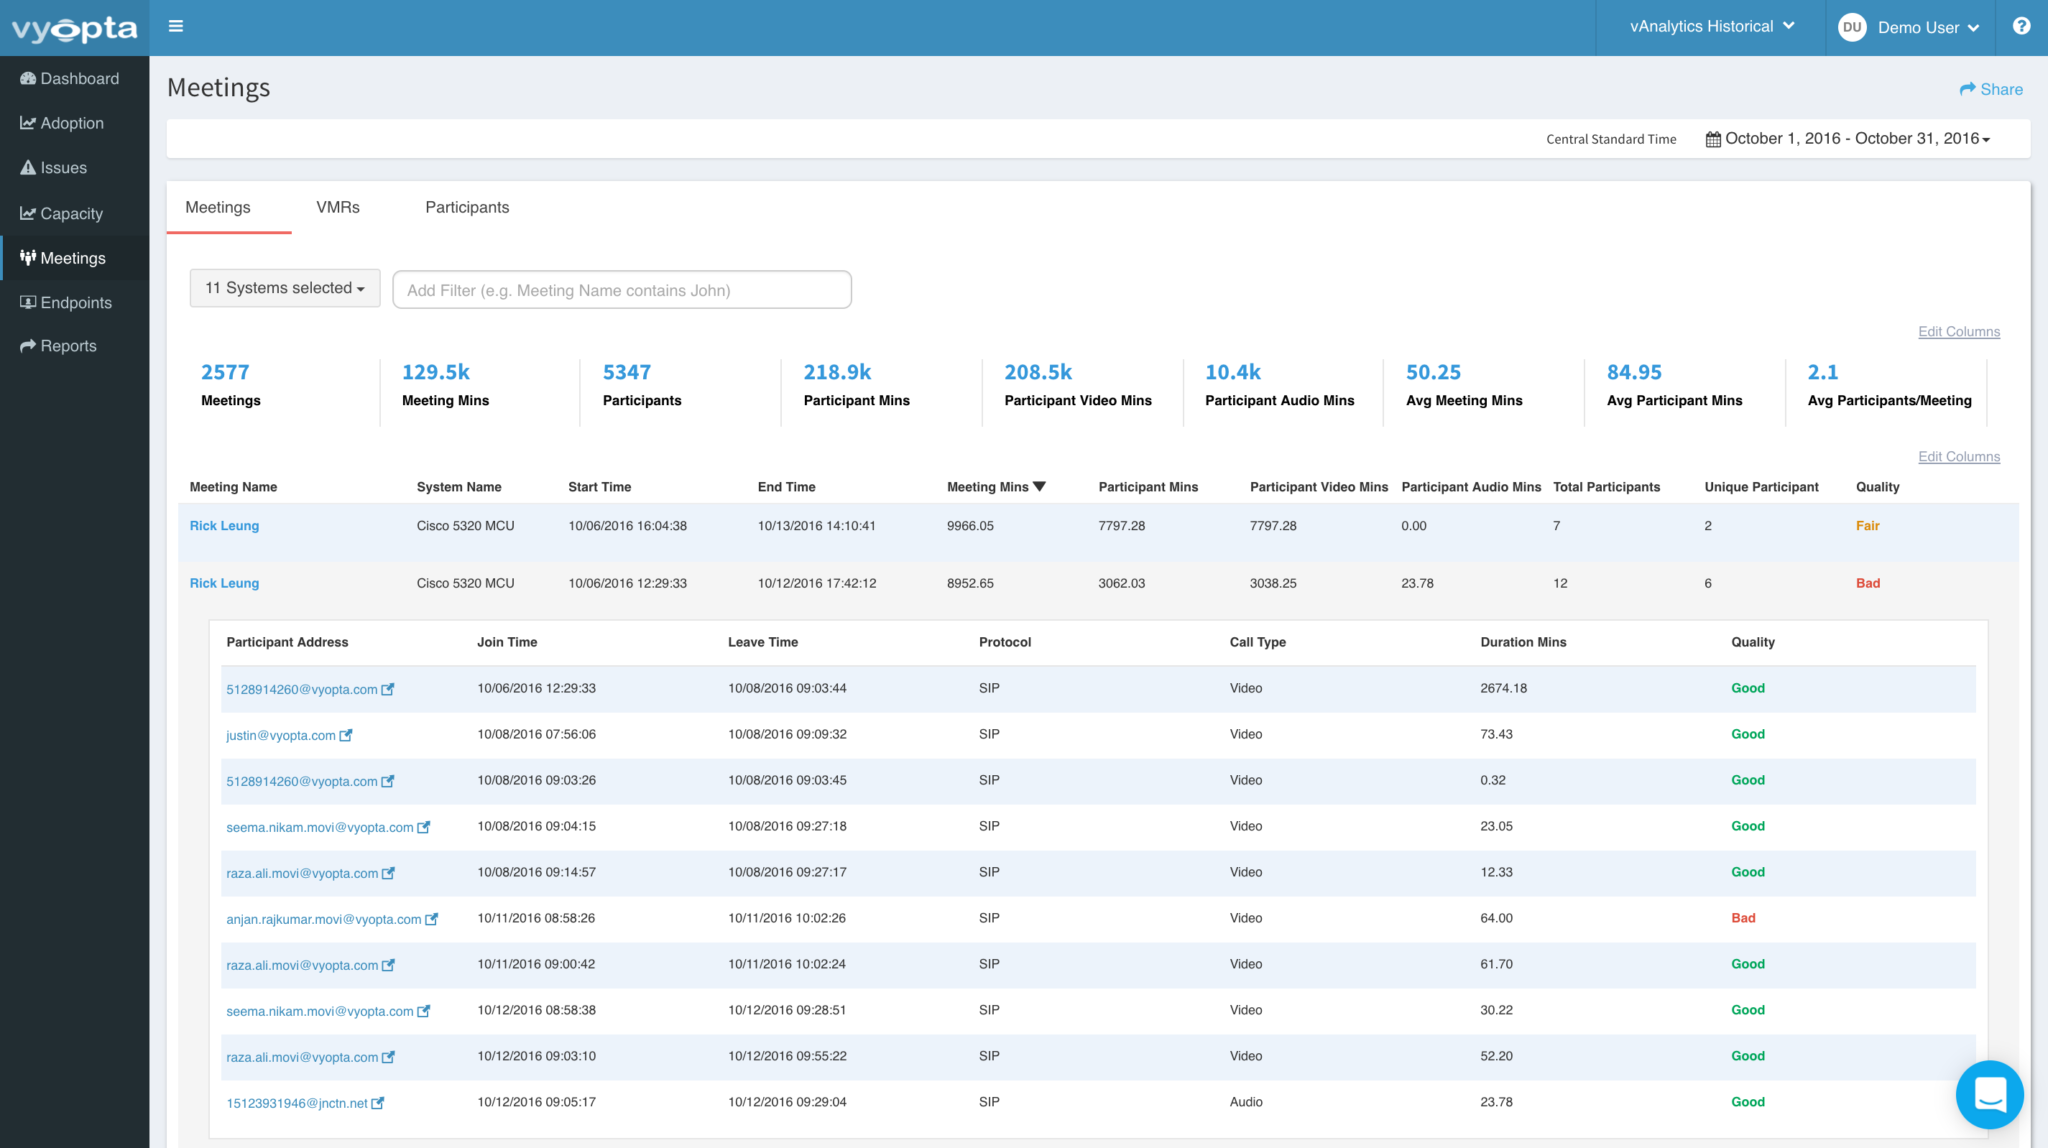
Task: Open seema.nikam.movi@vyopta.com link joined 10/12
Action: (319, 1011)
